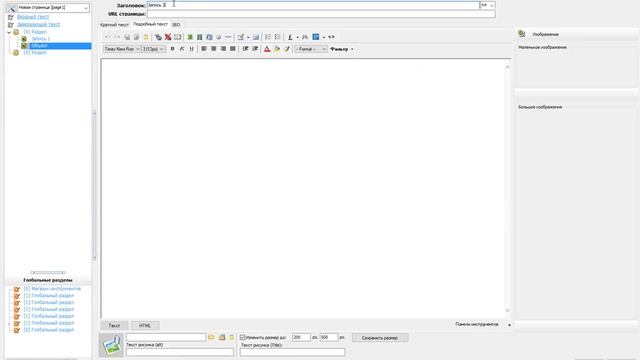Open the Times New Roman font dropdown
640x360 pixels.
pyautogui.click(x=122, y=49)
